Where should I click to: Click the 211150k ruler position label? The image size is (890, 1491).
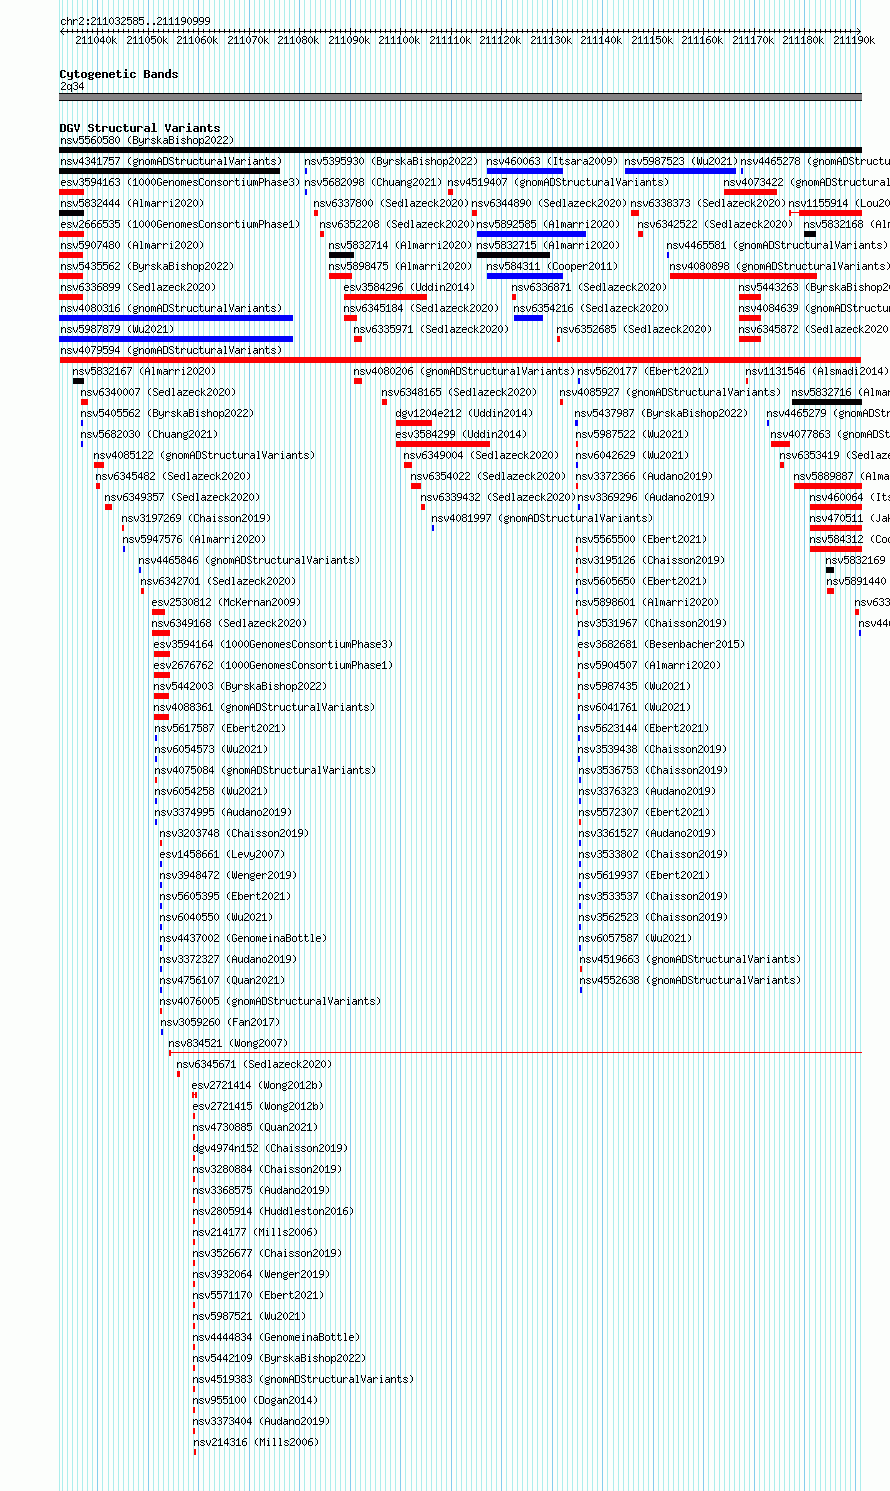(x=652, y=40)
